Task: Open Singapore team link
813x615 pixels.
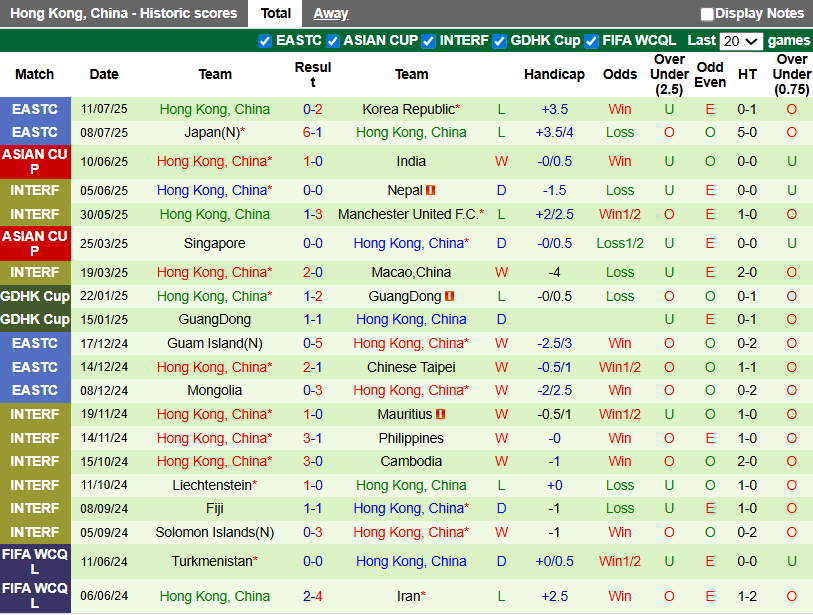Action: pos(215,243)
